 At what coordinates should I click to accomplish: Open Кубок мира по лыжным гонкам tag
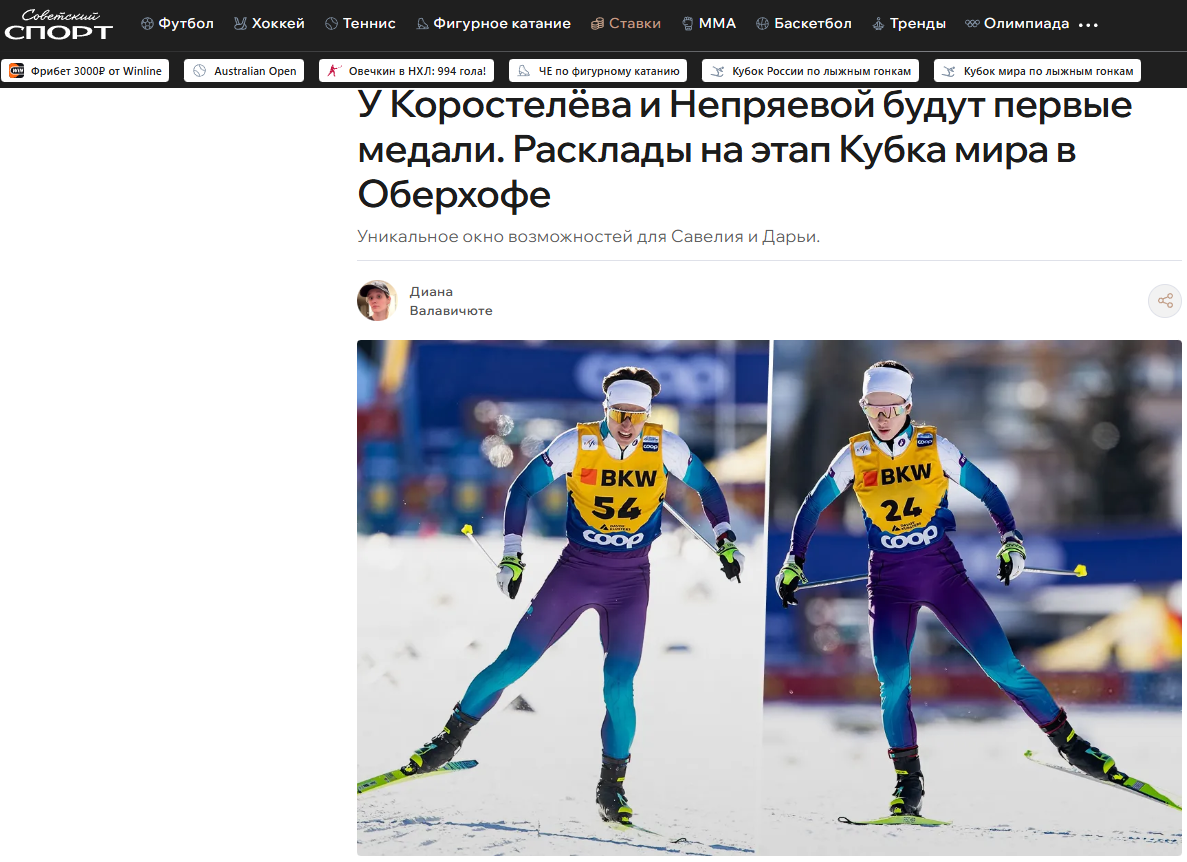[x=1037, y=71]
